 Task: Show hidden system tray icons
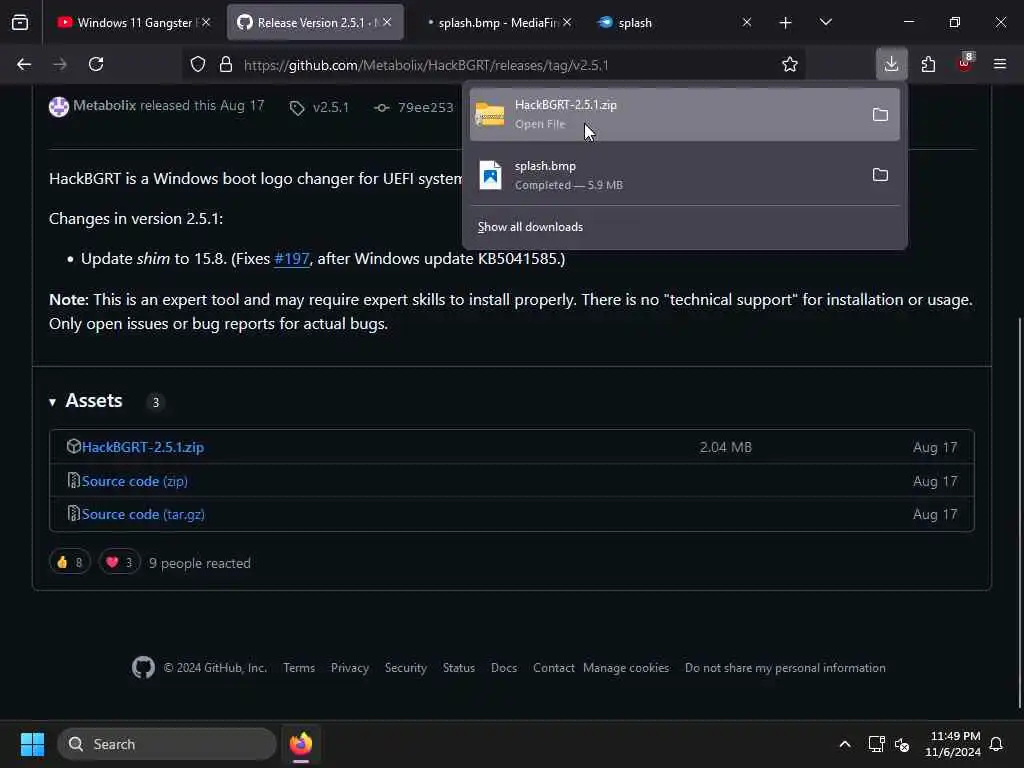(x=844, y=744)
